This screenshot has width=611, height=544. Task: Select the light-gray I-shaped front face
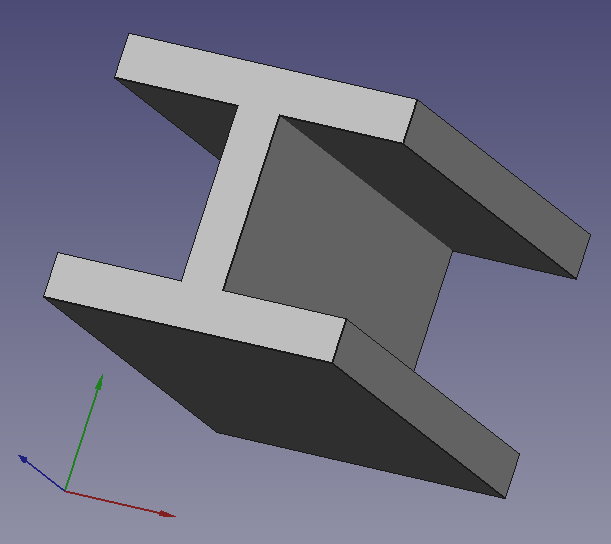230,199
